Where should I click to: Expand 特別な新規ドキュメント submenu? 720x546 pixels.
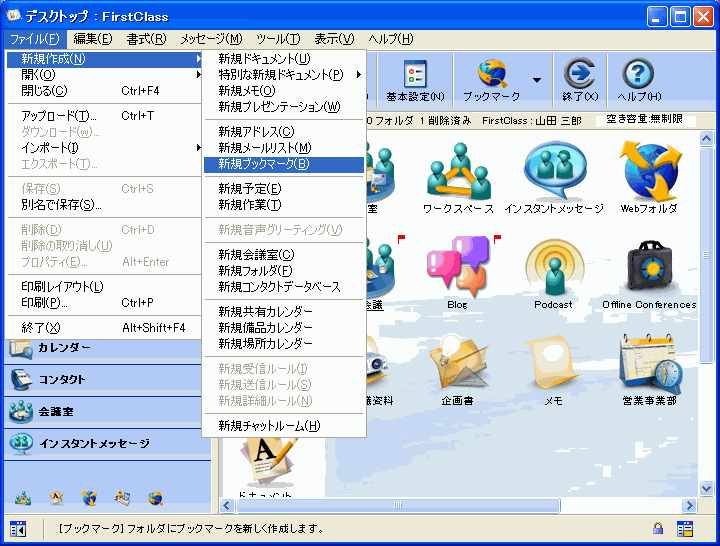click(284, 74)
